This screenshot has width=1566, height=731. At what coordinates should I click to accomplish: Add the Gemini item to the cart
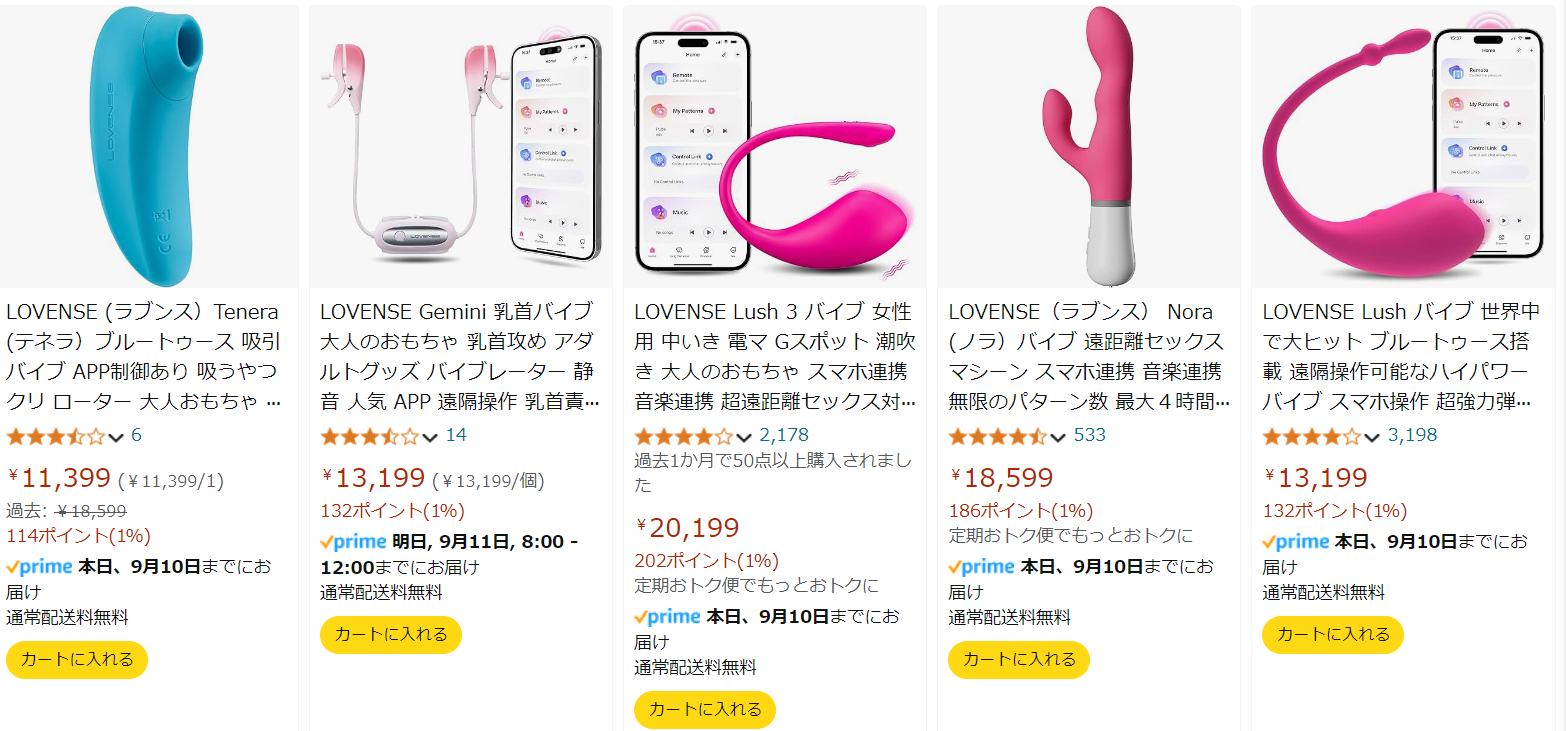391,635
